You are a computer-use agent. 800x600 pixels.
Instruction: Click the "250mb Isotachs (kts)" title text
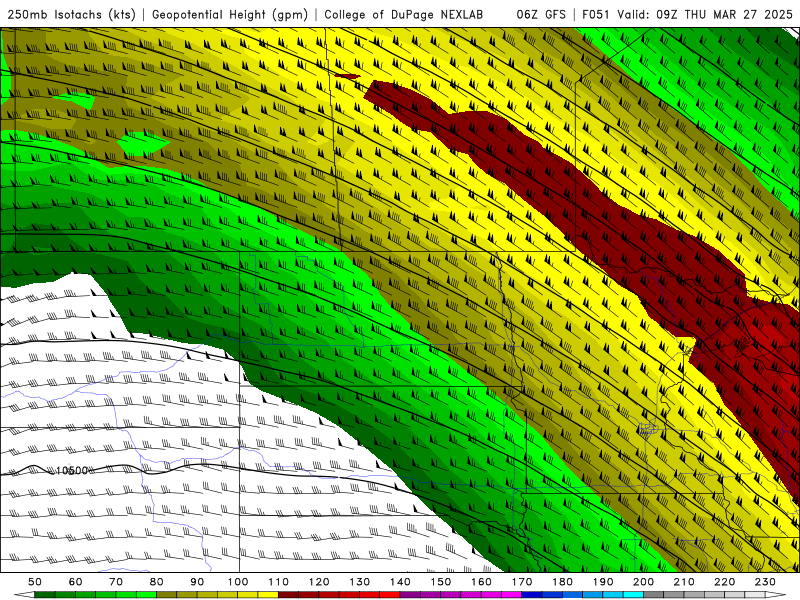(x=71, y=14)
